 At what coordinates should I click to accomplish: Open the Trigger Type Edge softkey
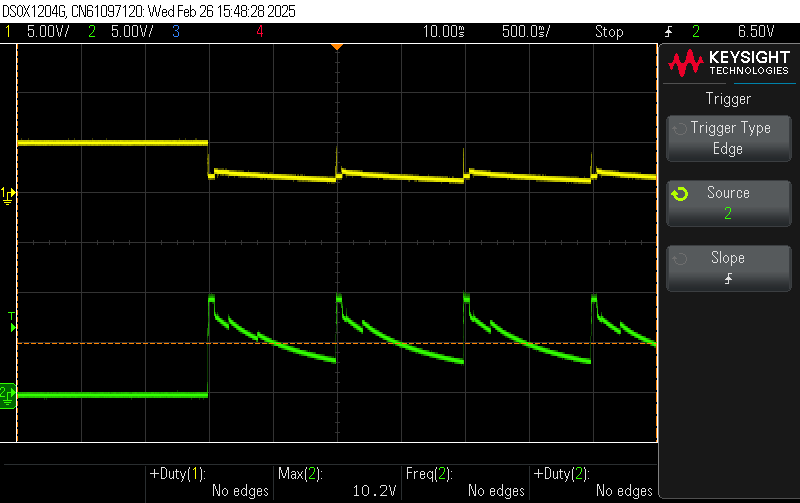pyautogui.click(x=729, y=139)
